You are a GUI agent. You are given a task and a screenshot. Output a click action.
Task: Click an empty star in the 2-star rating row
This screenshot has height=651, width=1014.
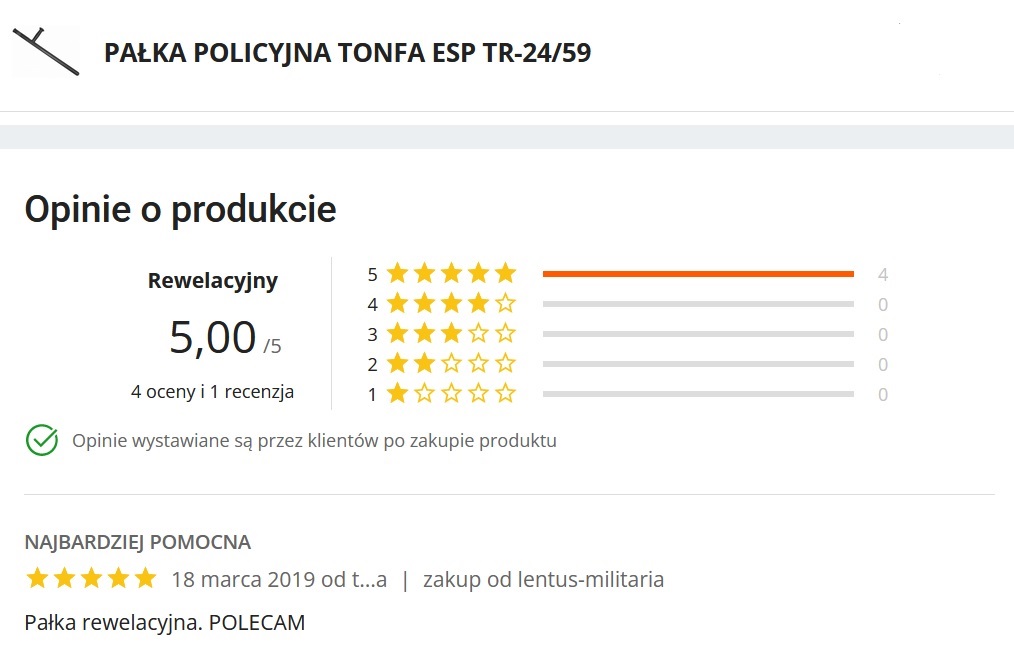click(478, 364)
